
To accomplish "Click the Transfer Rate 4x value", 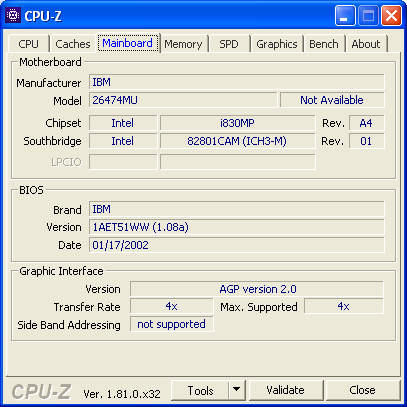I will 171,306.
